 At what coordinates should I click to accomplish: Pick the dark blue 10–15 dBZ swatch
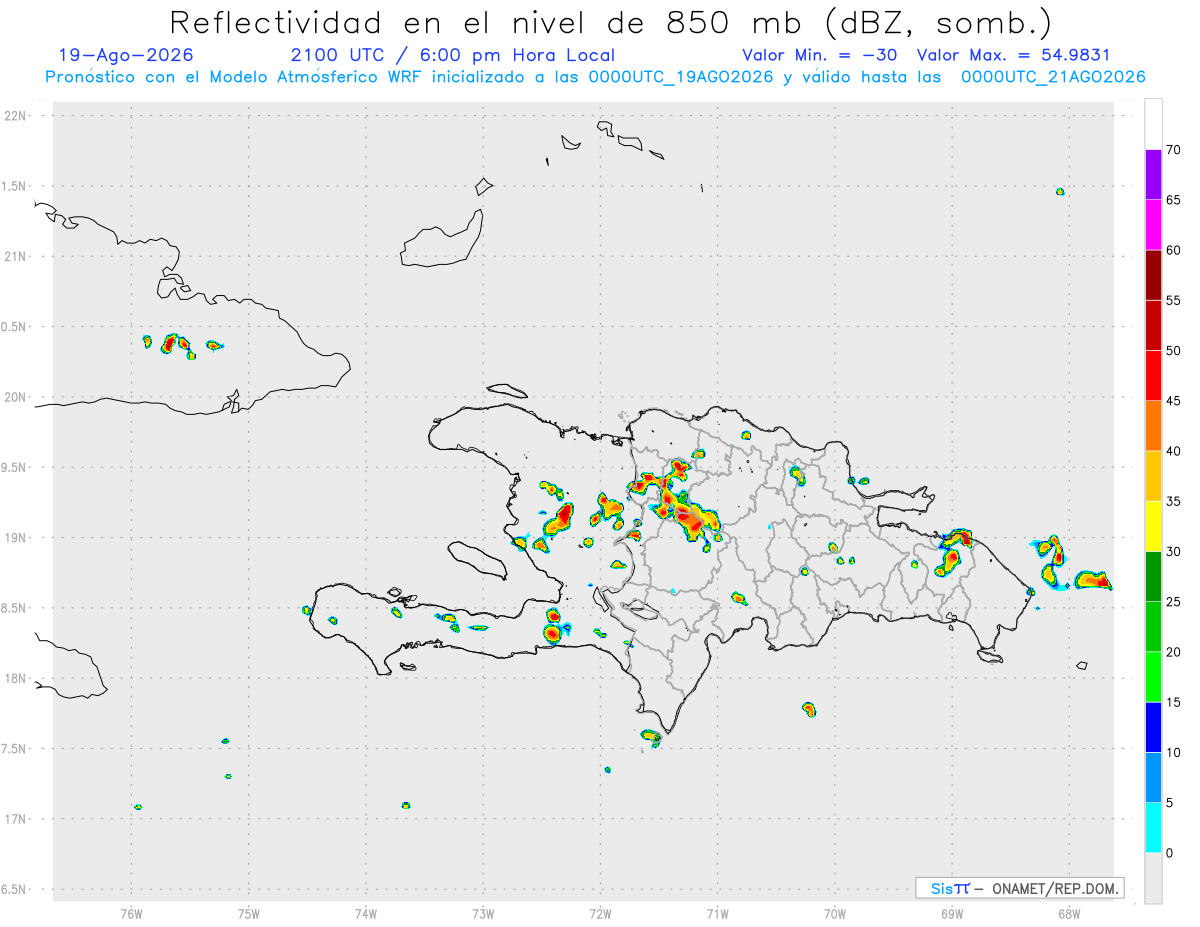[x=1153, y=727]
